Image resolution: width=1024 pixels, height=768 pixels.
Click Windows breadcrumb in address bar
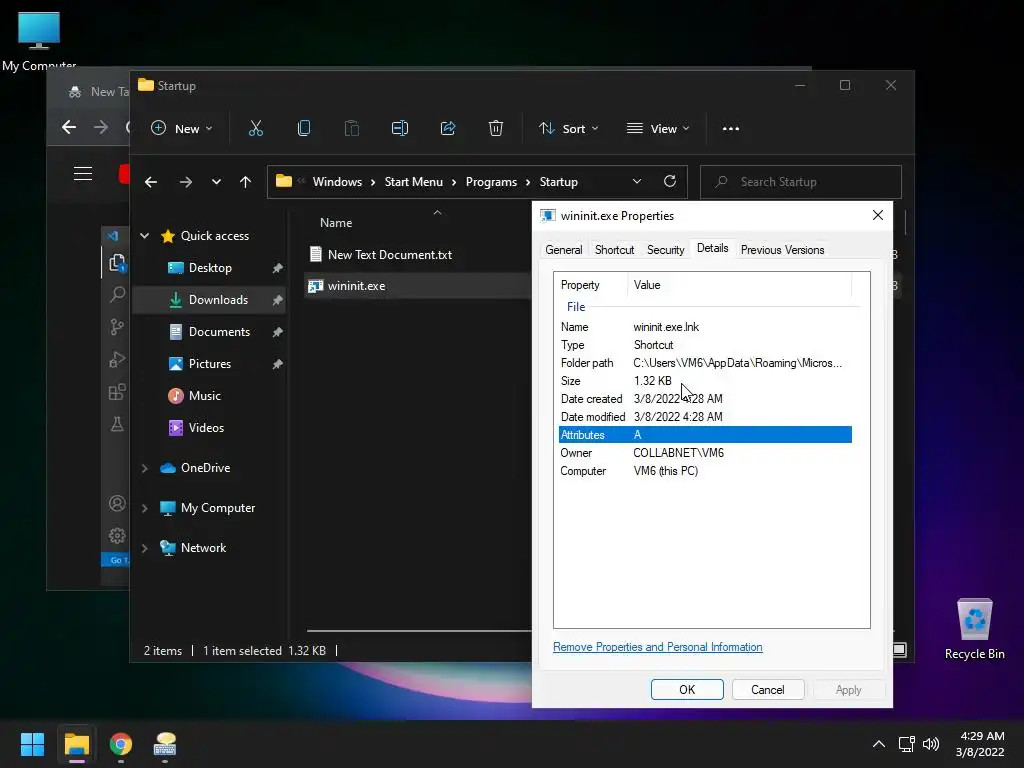(337, 182)
